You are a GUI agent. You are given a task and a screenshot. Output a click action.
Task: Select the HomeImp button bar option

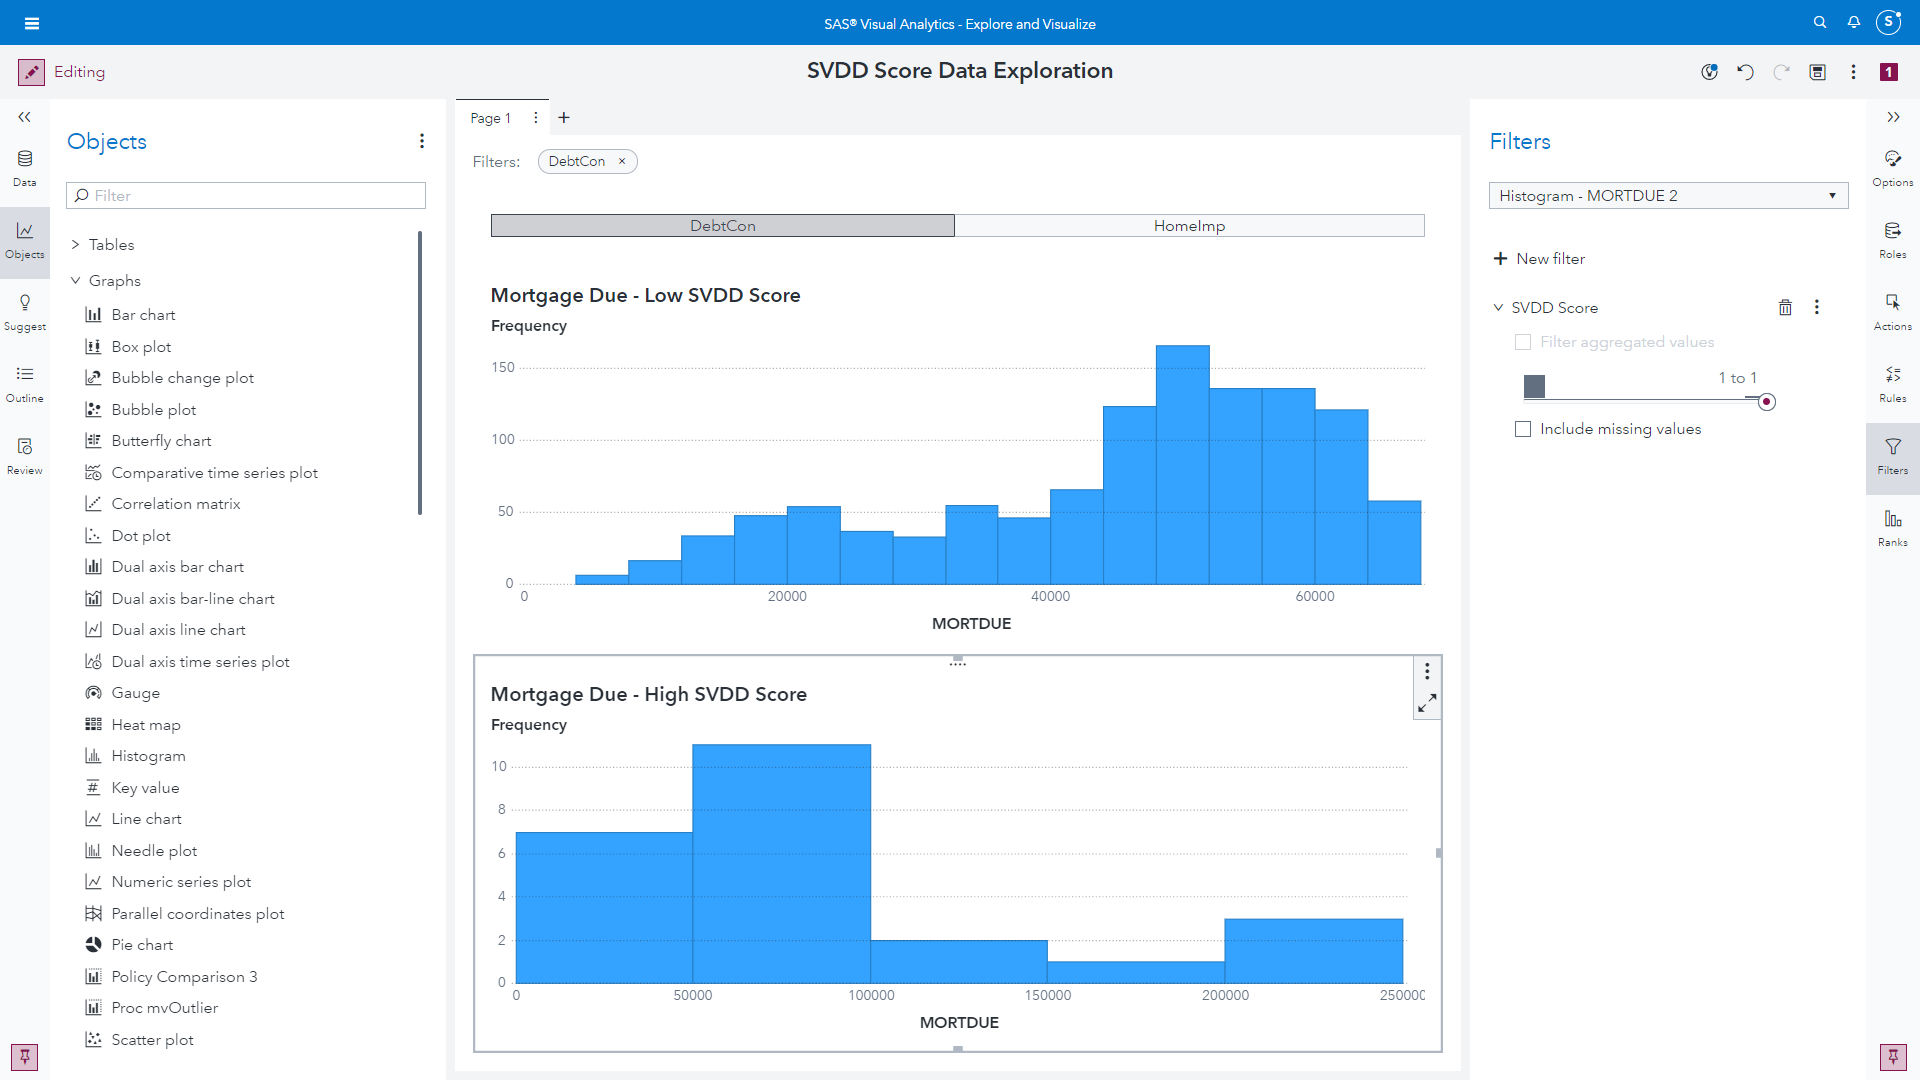(x=1189, y=226)
